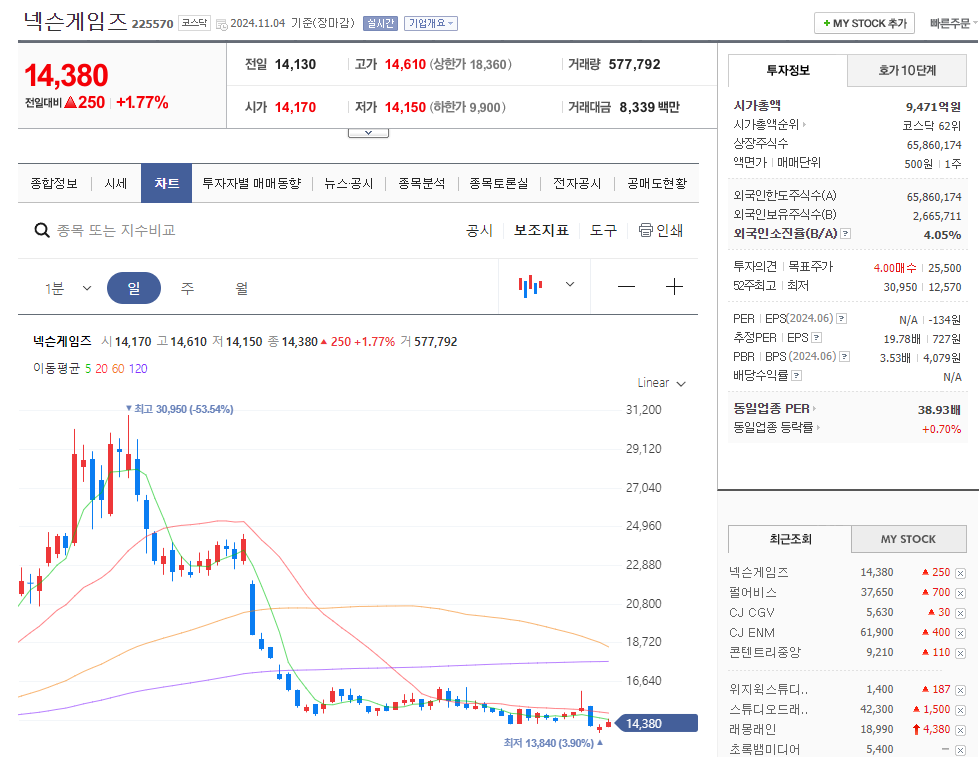Open the 1분 minute interval dropdown
The image size is (980, 757).
pyautogui.click(x=68, y=288)
